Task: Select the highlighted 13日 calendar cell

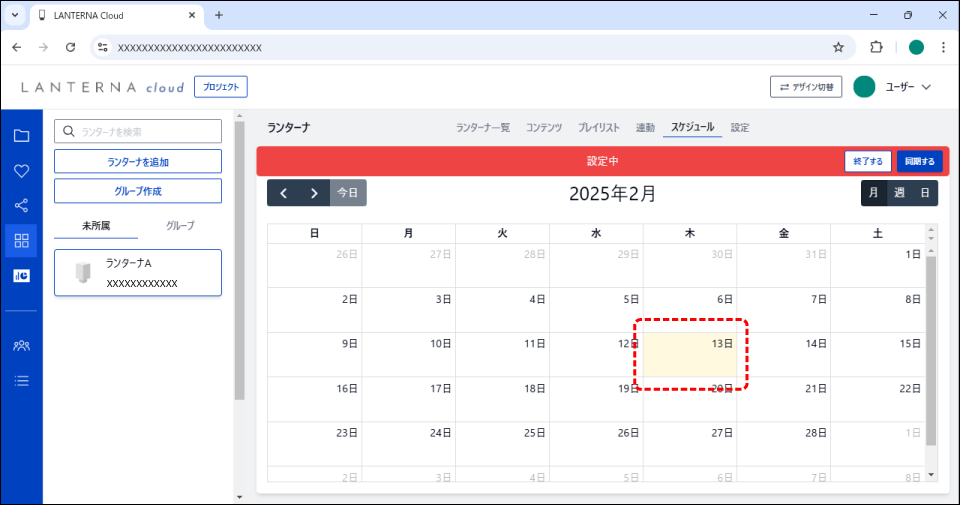Action: coord(690,355)
